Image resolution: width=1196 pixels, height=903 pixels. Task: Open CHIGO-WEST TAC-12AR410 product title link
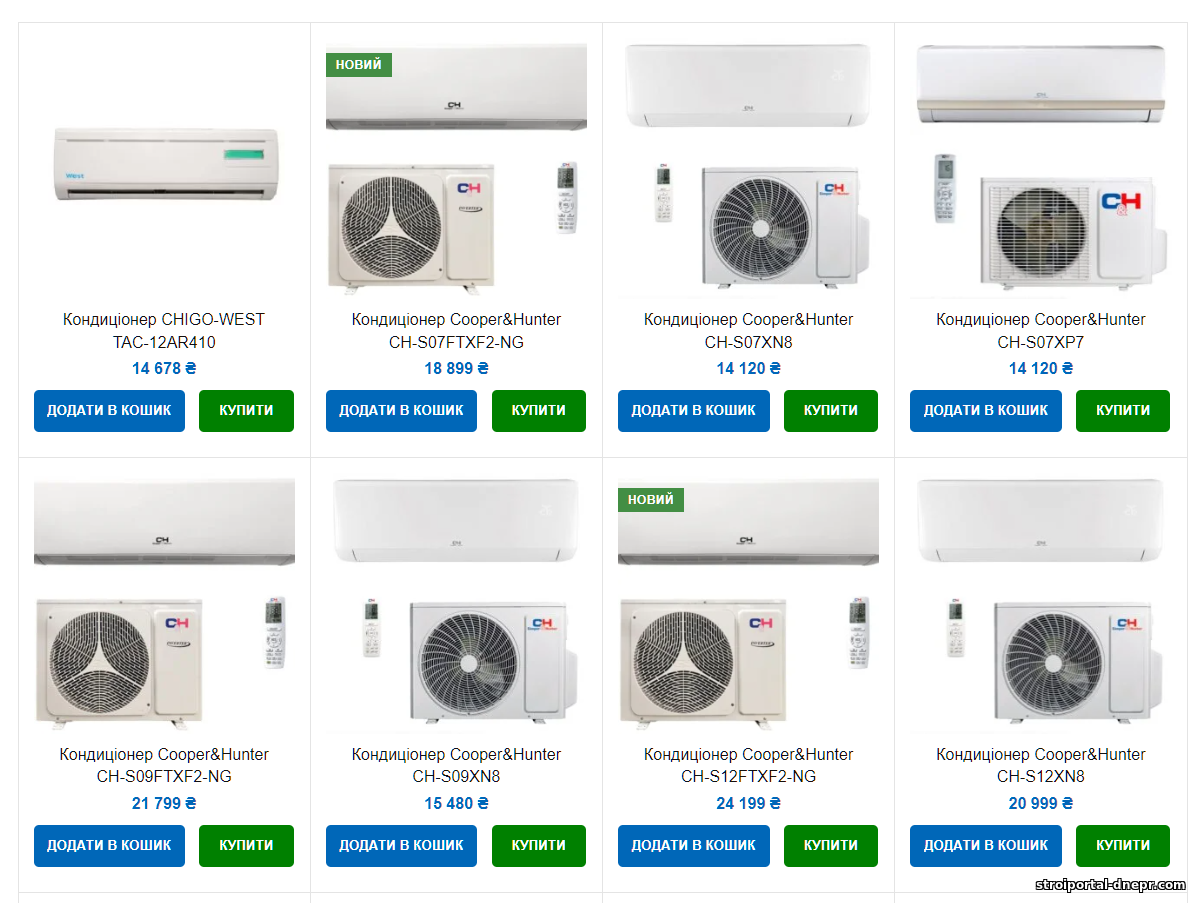click(164, 331)
